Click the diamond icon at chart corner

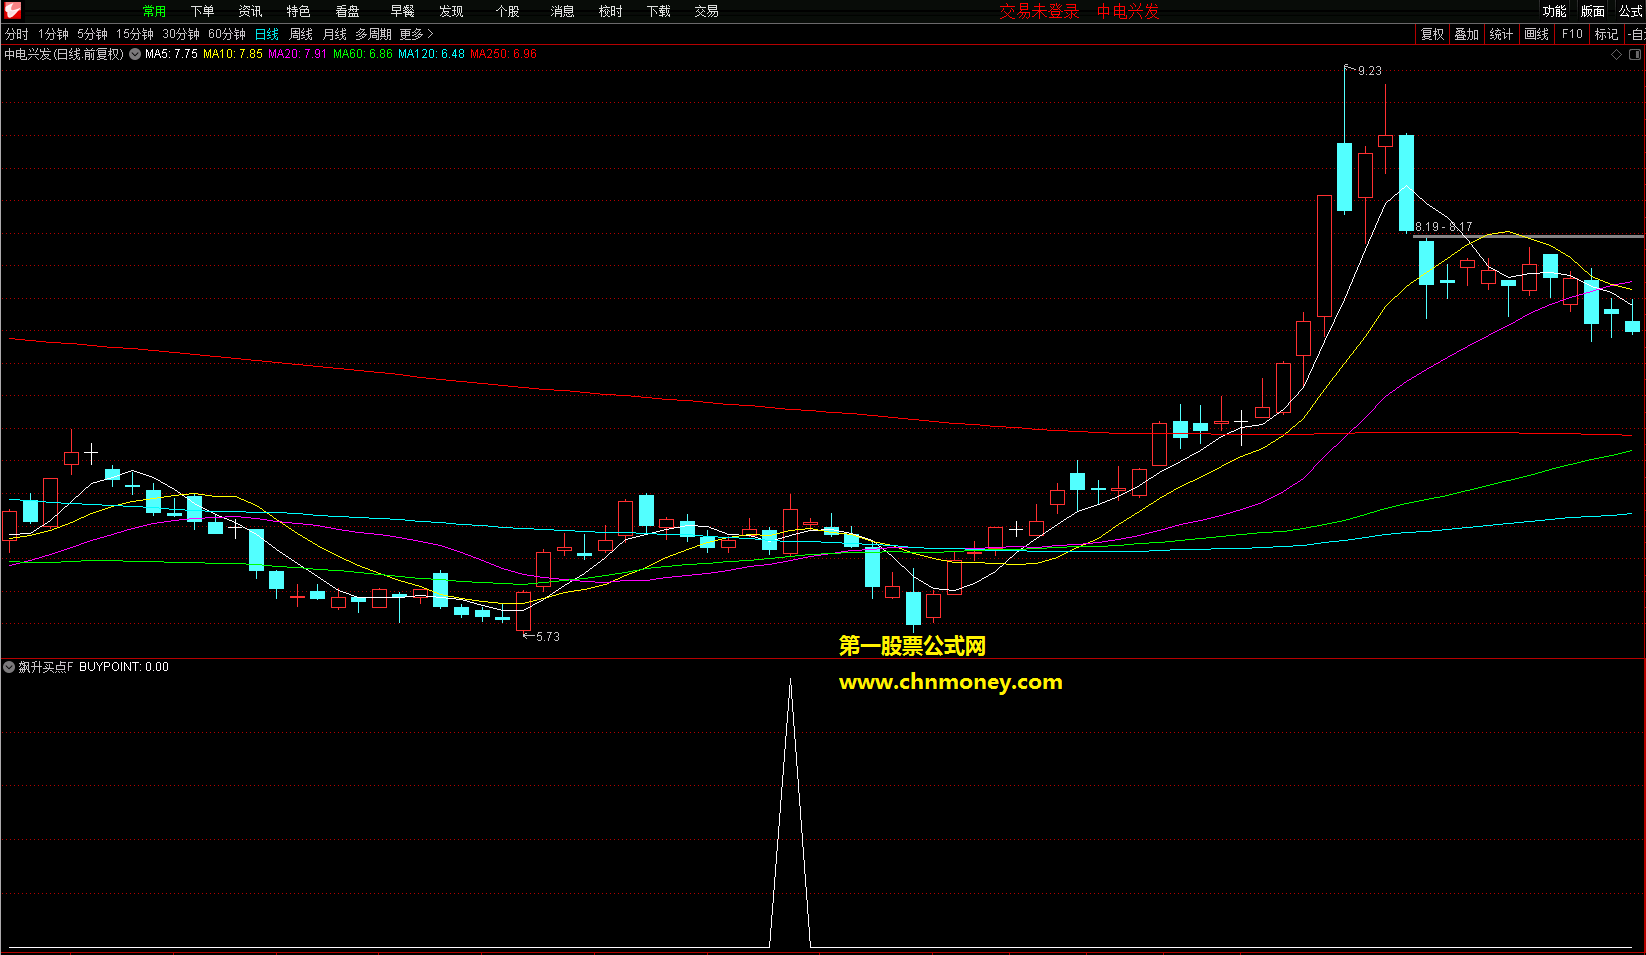(1616, 55)
